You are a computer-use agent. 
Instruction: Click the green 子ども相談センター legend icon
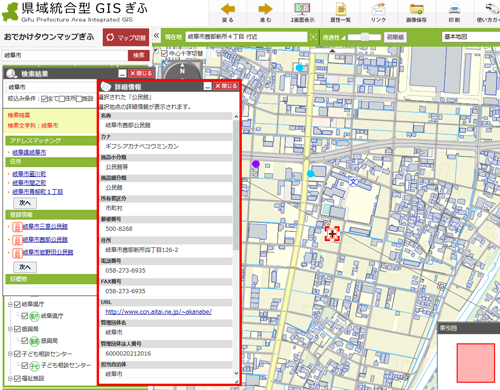pyautogui.click(x=34, y=366)
